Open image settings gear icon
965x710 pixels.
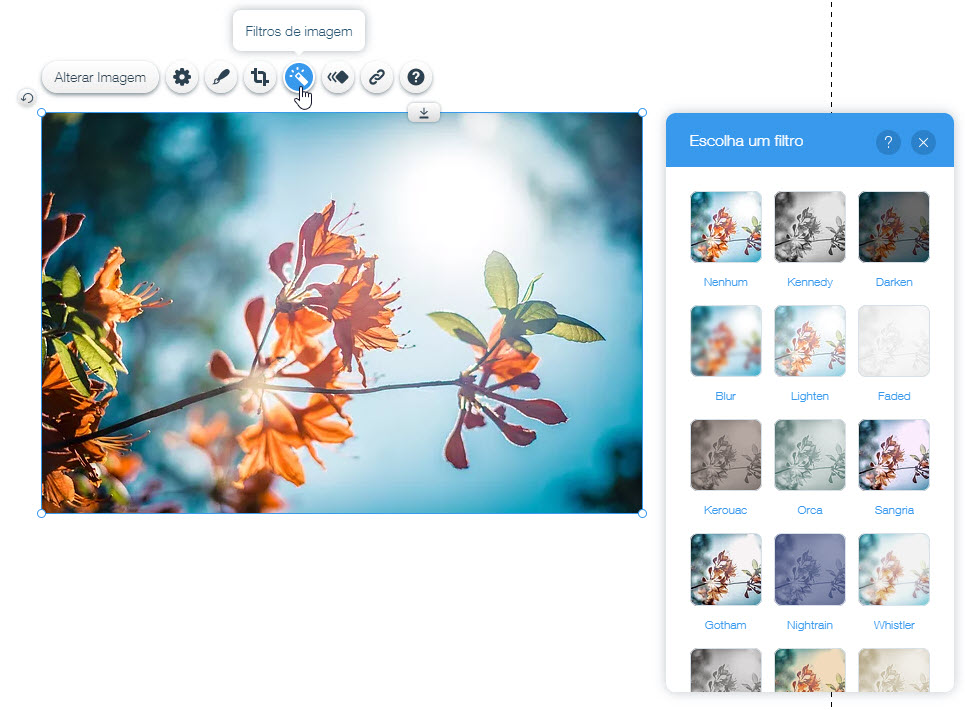click(181, 77)
